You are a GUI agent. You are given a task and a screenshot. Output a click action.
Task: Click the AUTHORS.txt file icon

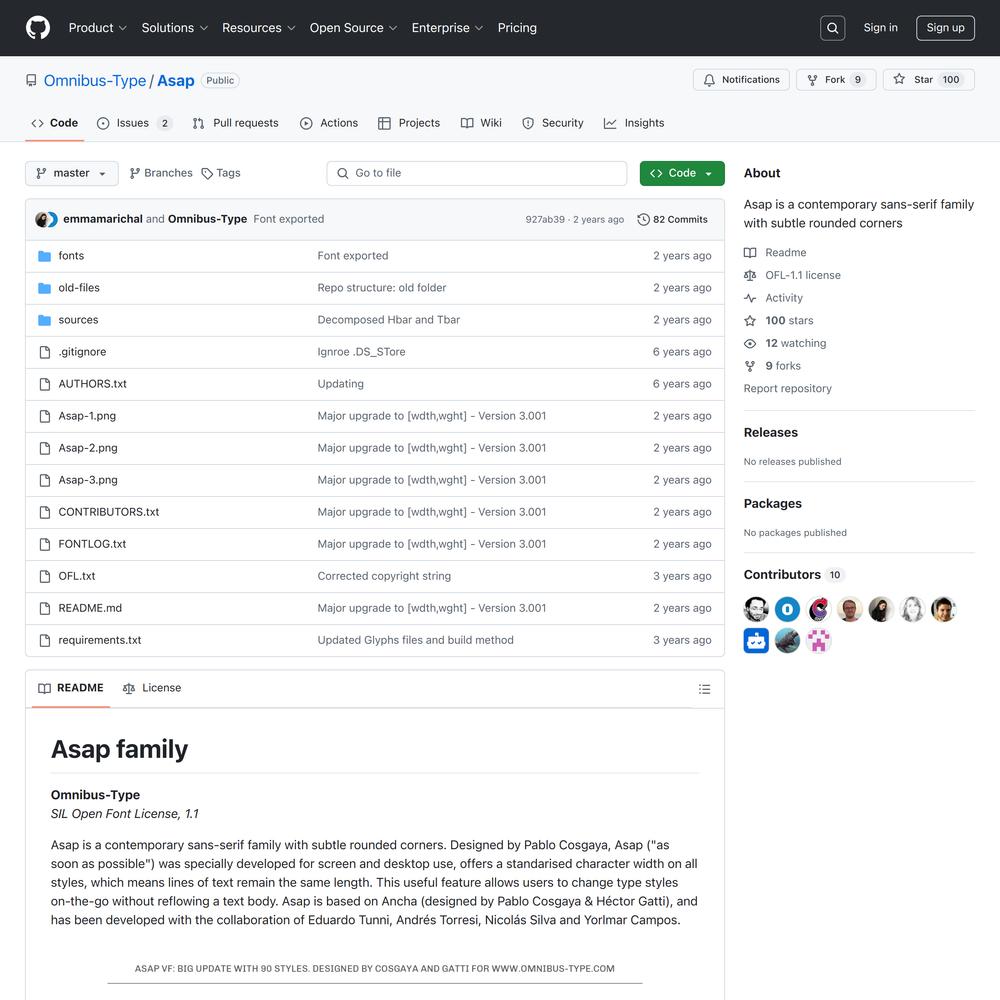[x=45, y=384]
